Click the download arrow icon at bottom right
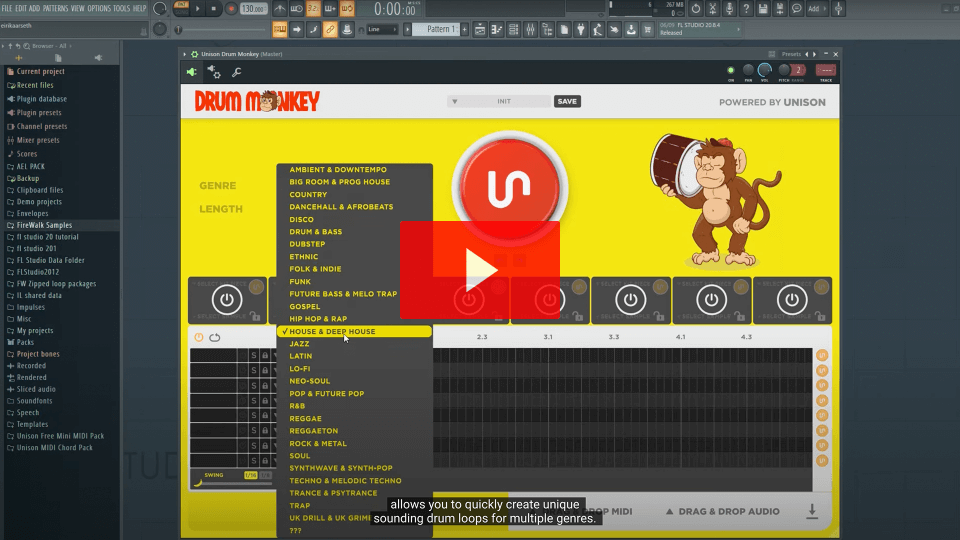960x540 pixels. click(x=812, y=511)
